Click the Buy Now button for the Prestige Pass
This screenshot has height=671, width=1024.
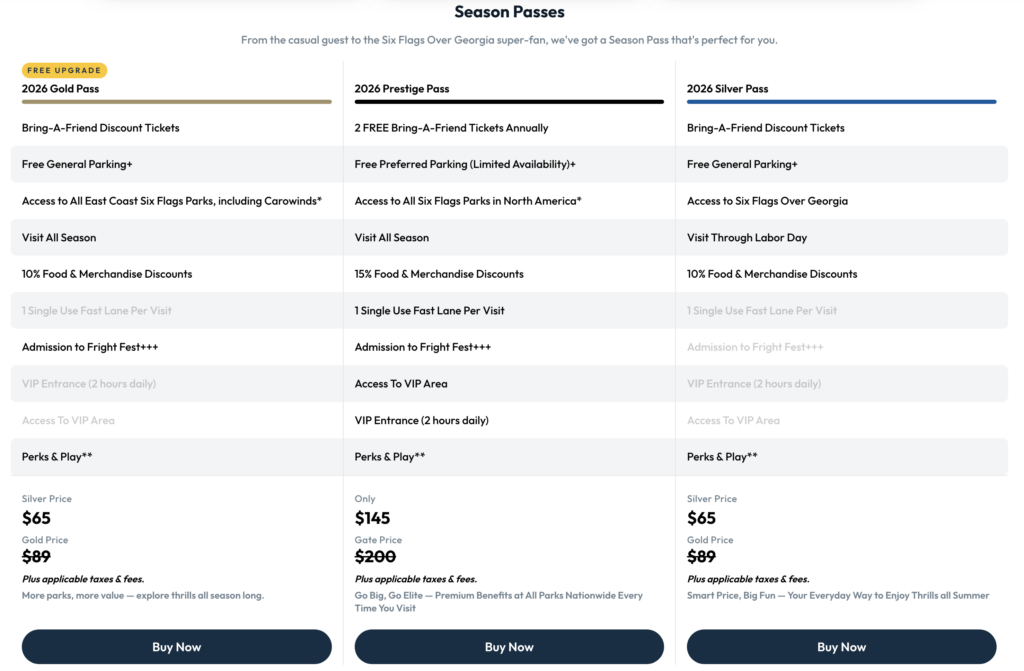509,646
